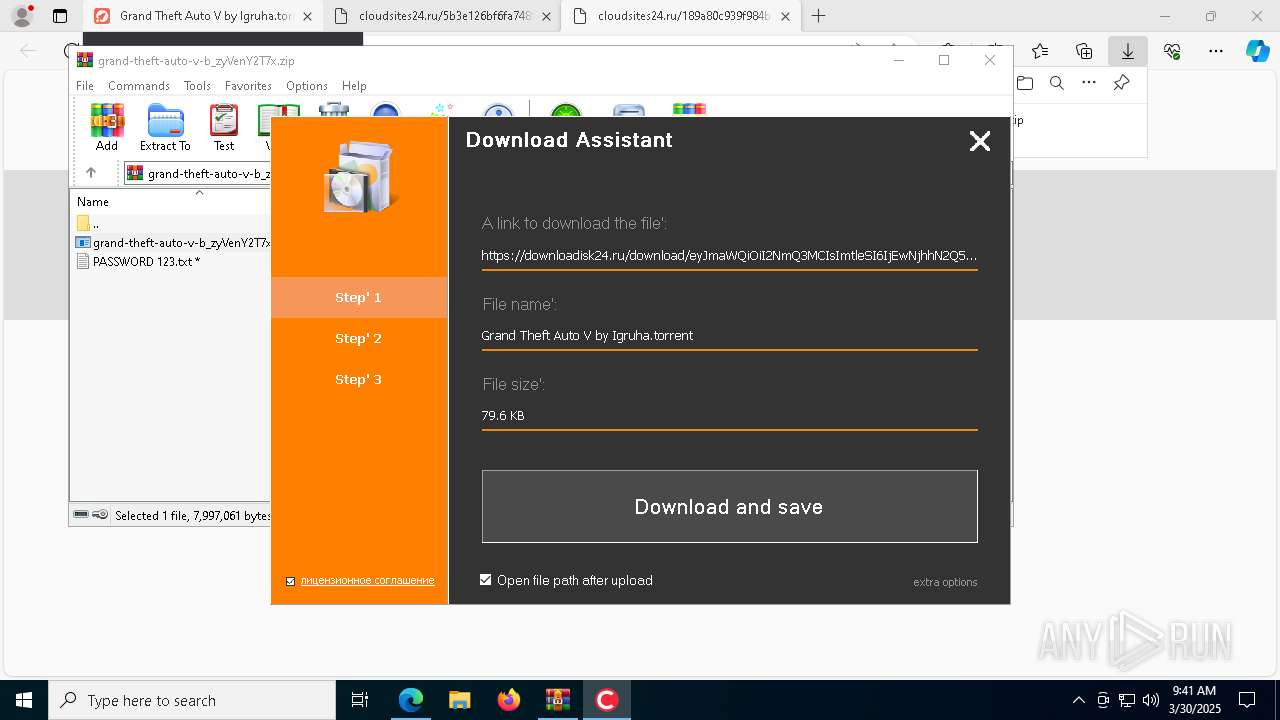Add a new browser tab
The height and width of the screenshot is (720, 1280).
(819, 16)
